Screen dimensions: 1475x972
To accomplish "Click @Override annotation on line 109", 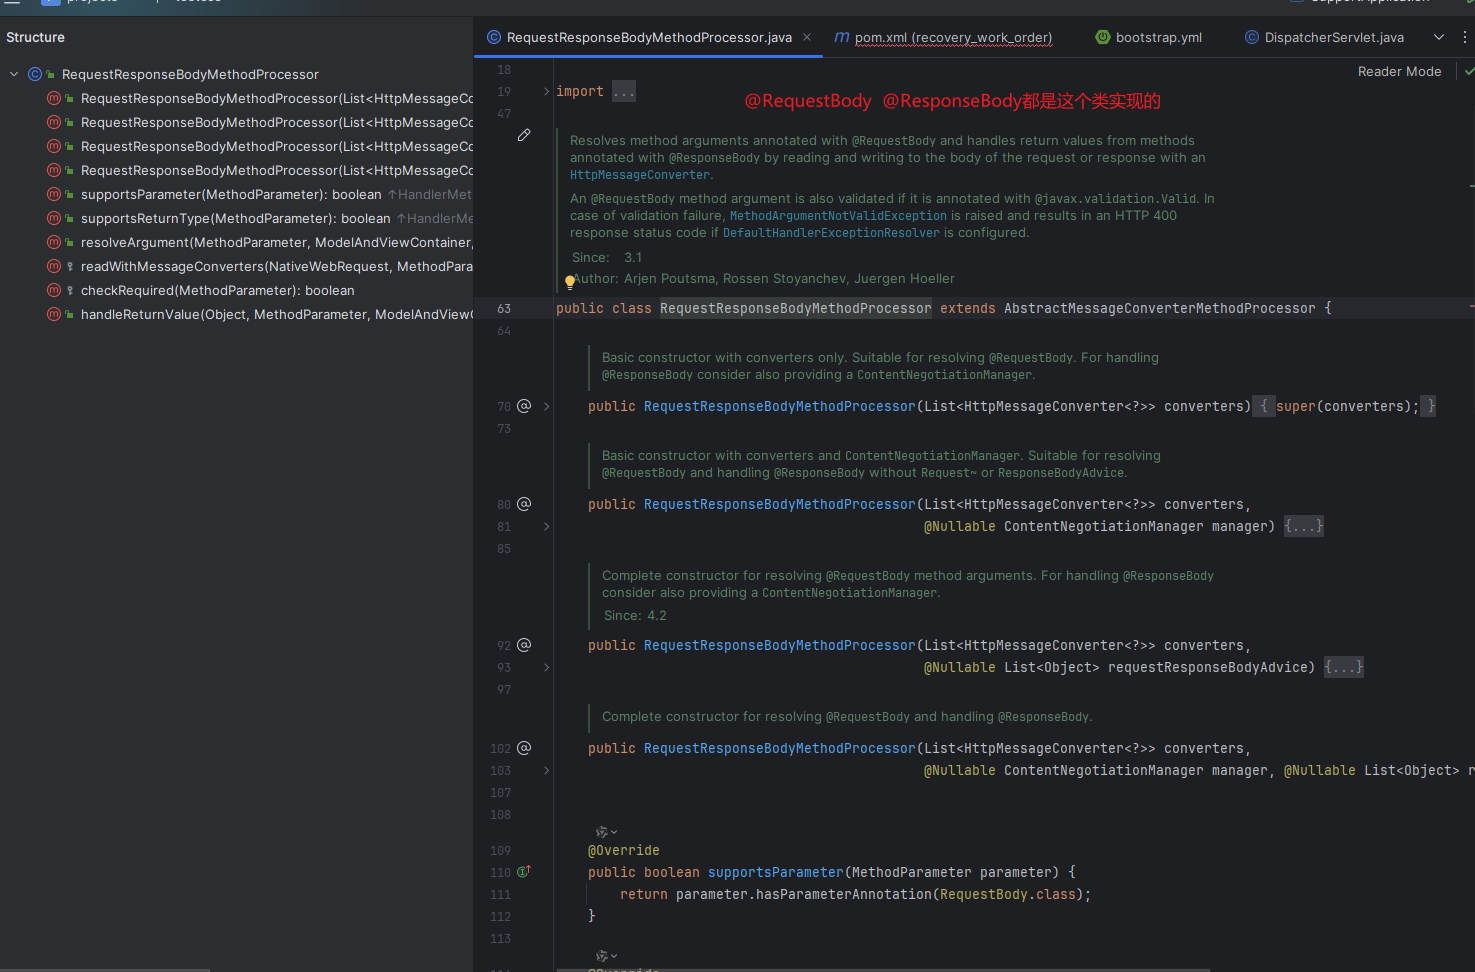I will pos(624,850).
